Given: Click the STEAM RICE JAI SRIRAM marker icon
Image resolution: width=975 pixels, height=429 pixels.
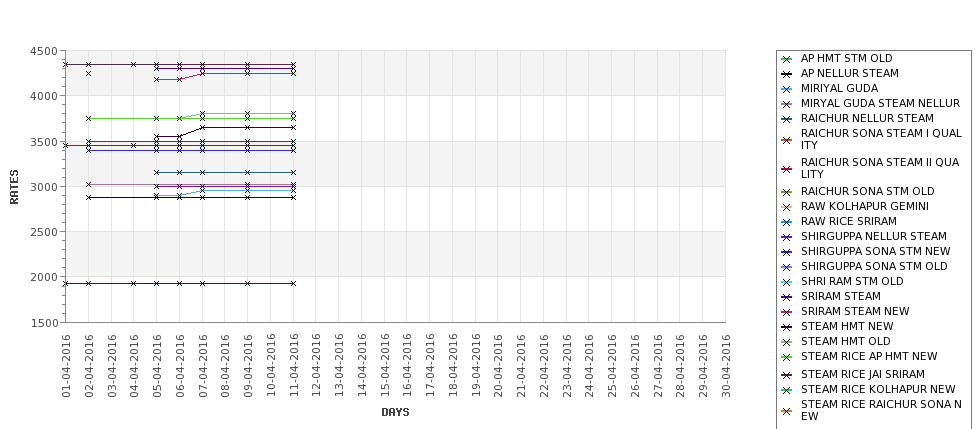Looking at the screenshot, I should [x=787, y=375].
